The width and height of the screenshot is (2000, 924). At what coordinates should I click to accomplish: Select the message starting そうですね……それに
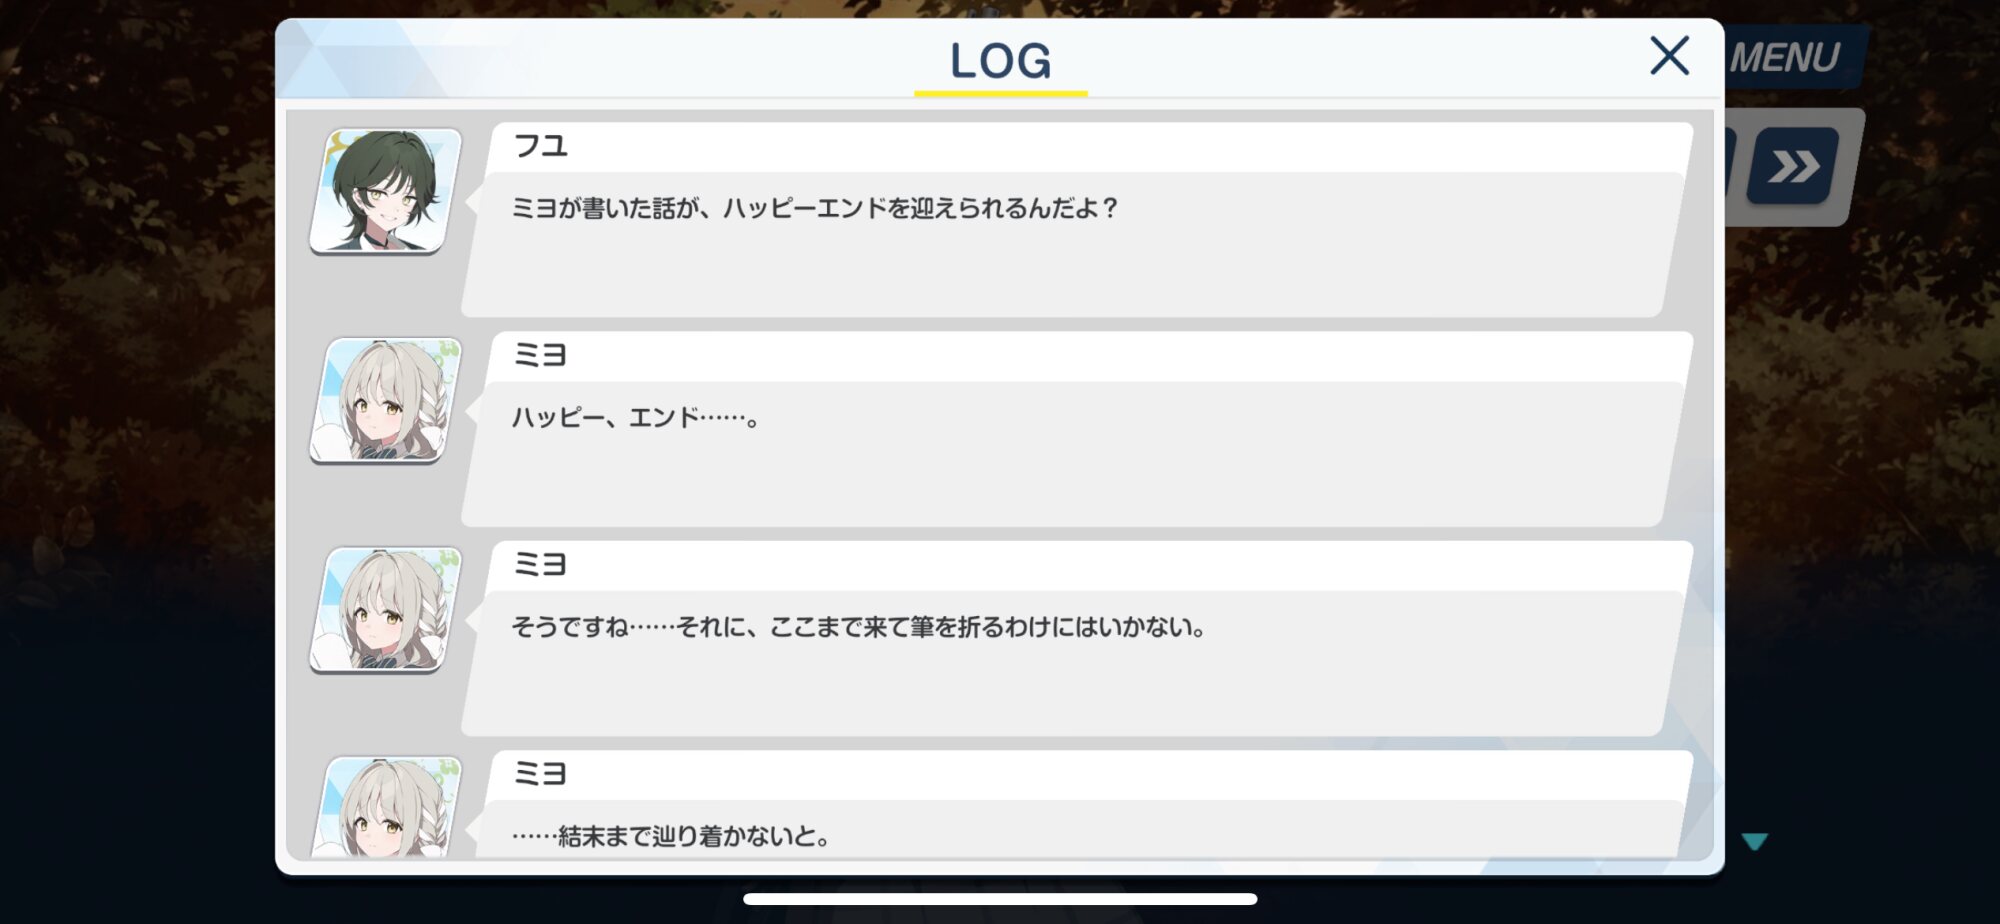1077,663
